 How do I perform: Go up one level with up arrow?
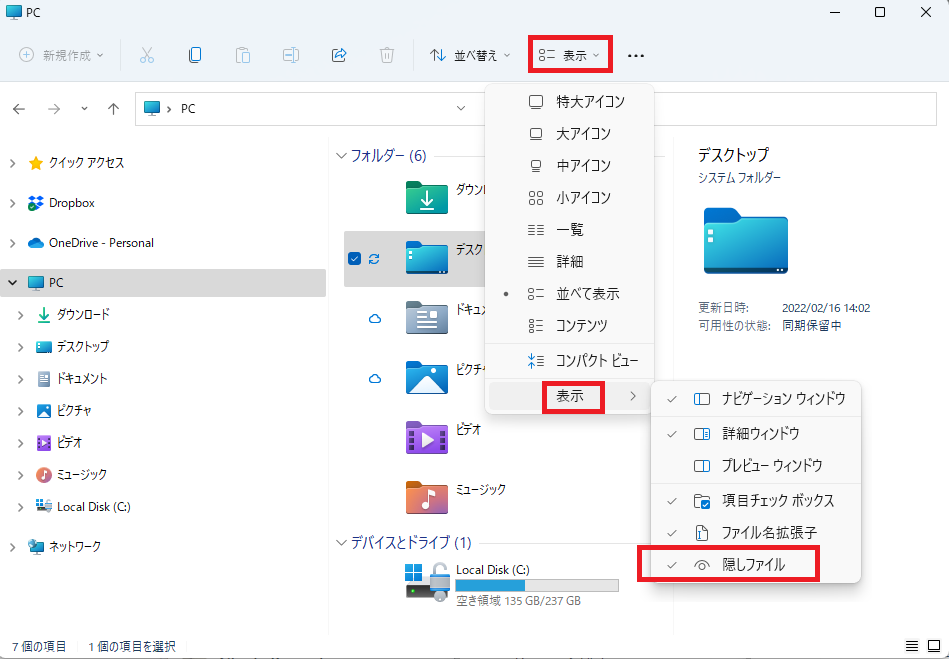113,109
